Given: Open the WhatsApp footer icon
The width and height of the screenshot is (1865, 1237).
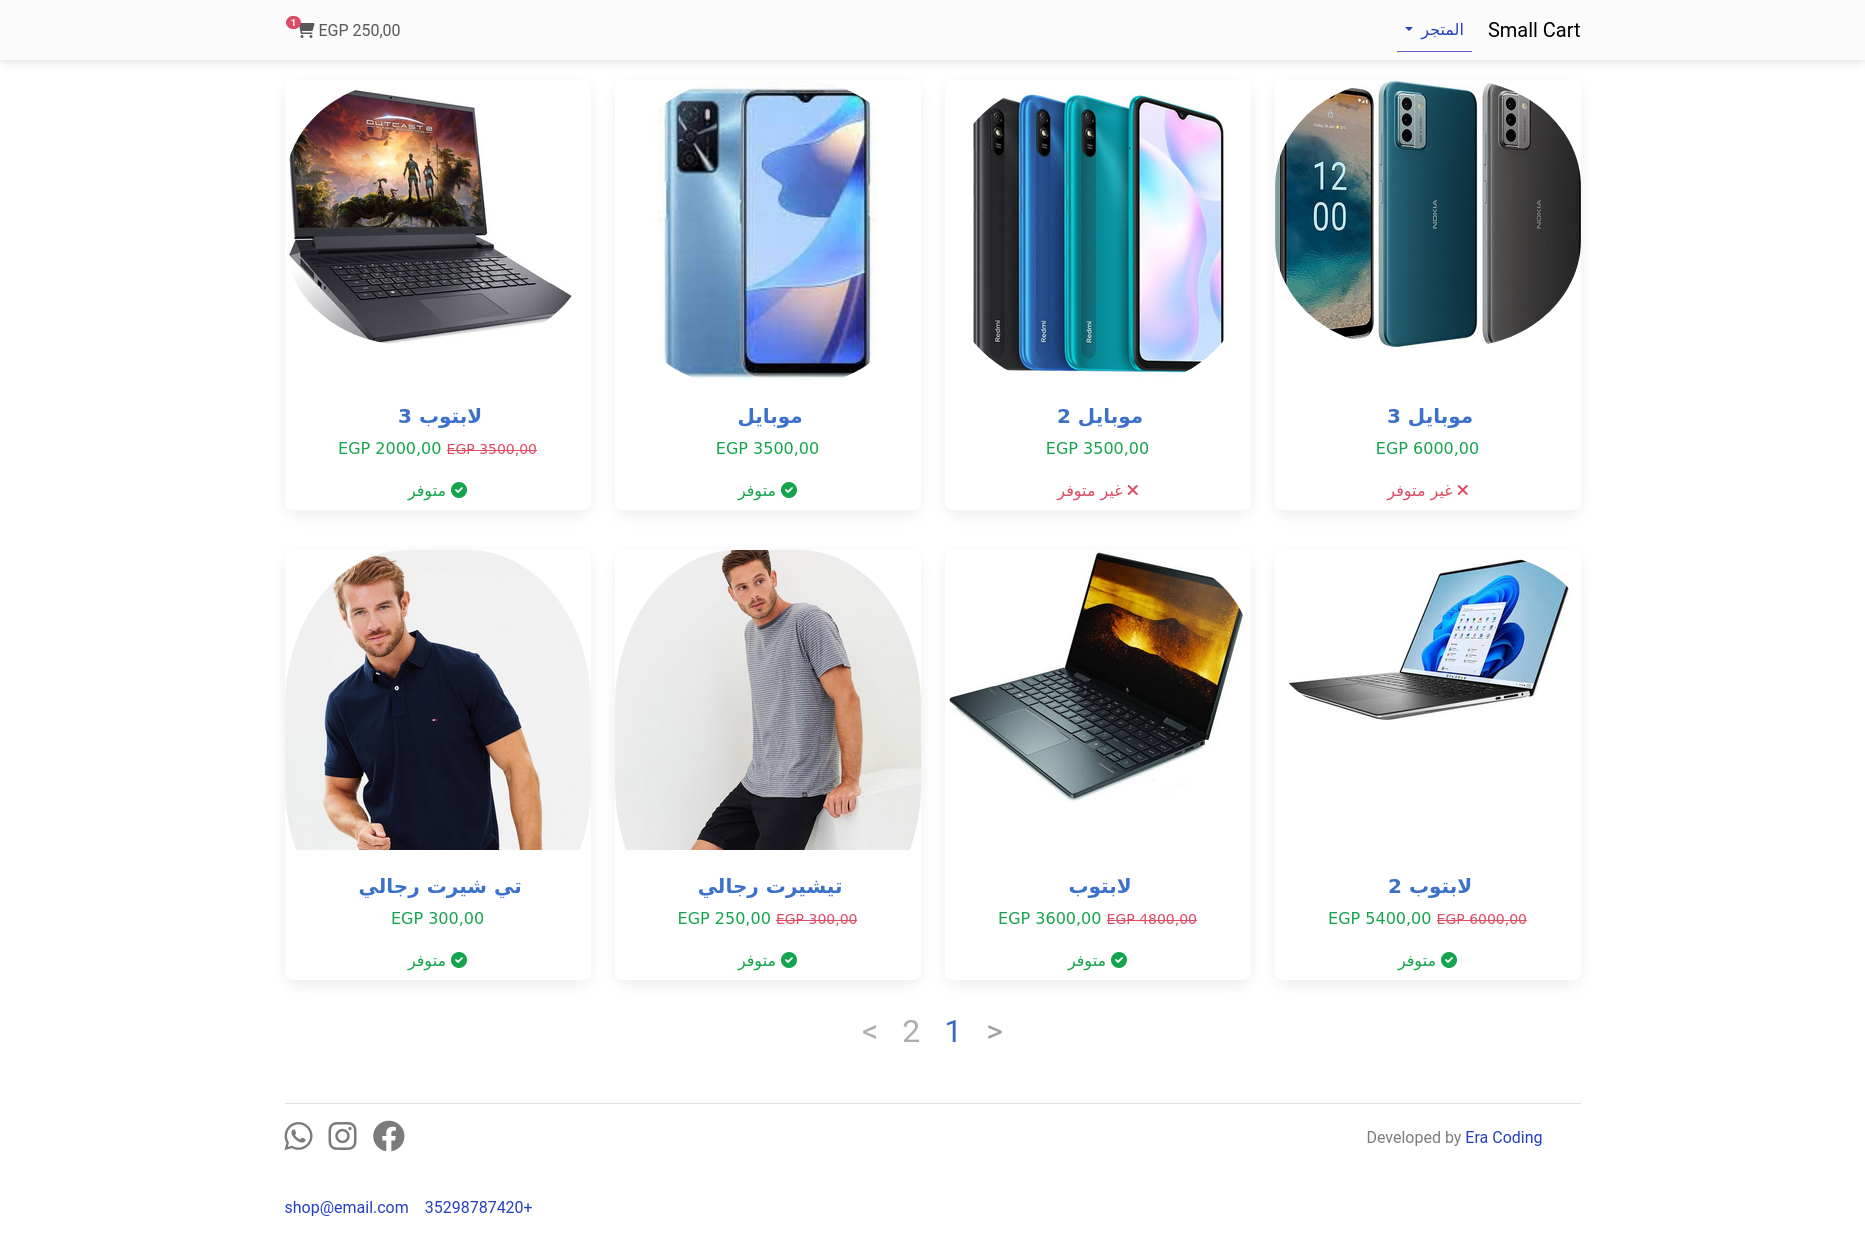Looking at the screenshot, I should click(x=298, y=1136).
